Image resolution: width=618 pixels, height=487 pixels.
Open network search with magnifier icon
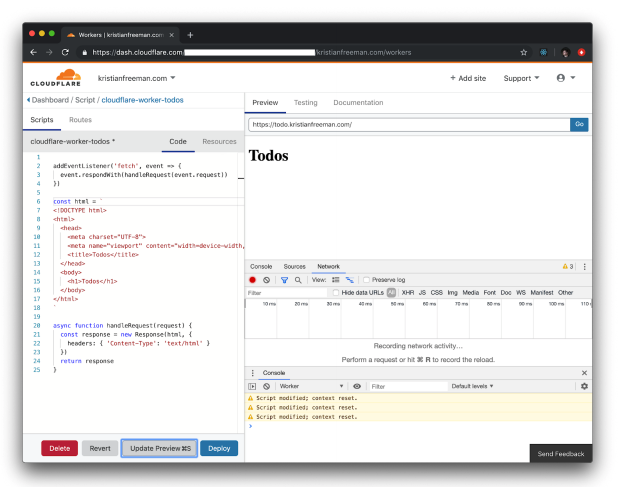(298, 280)
